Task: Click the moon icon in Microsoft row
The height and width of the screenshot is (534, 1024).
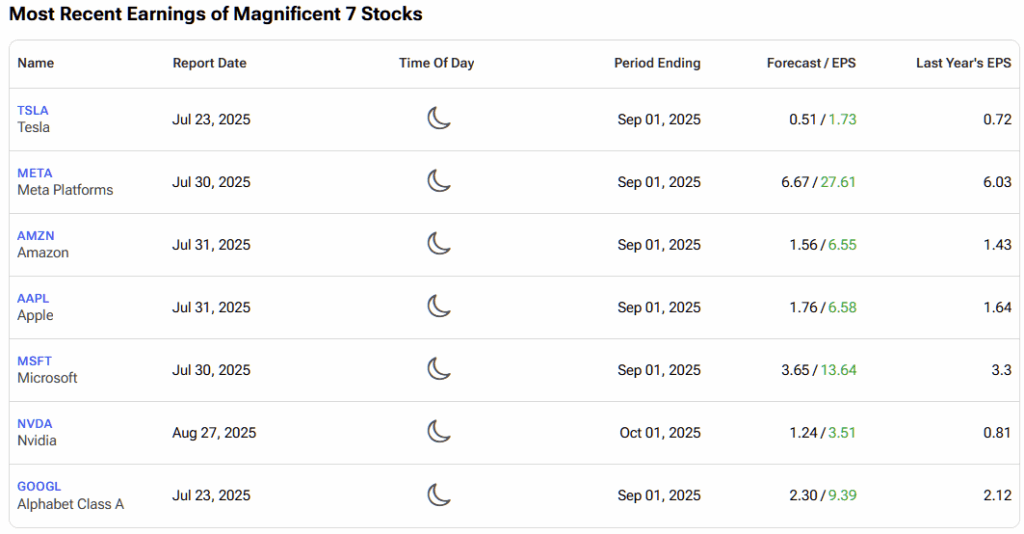Action: 439,370
